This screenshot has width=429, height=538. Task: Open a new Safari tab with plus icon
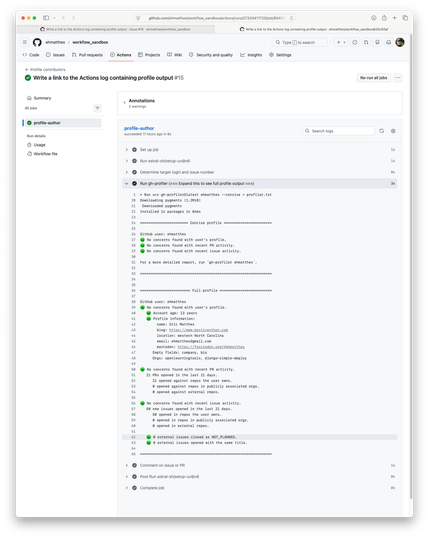(x=394, y=17)
